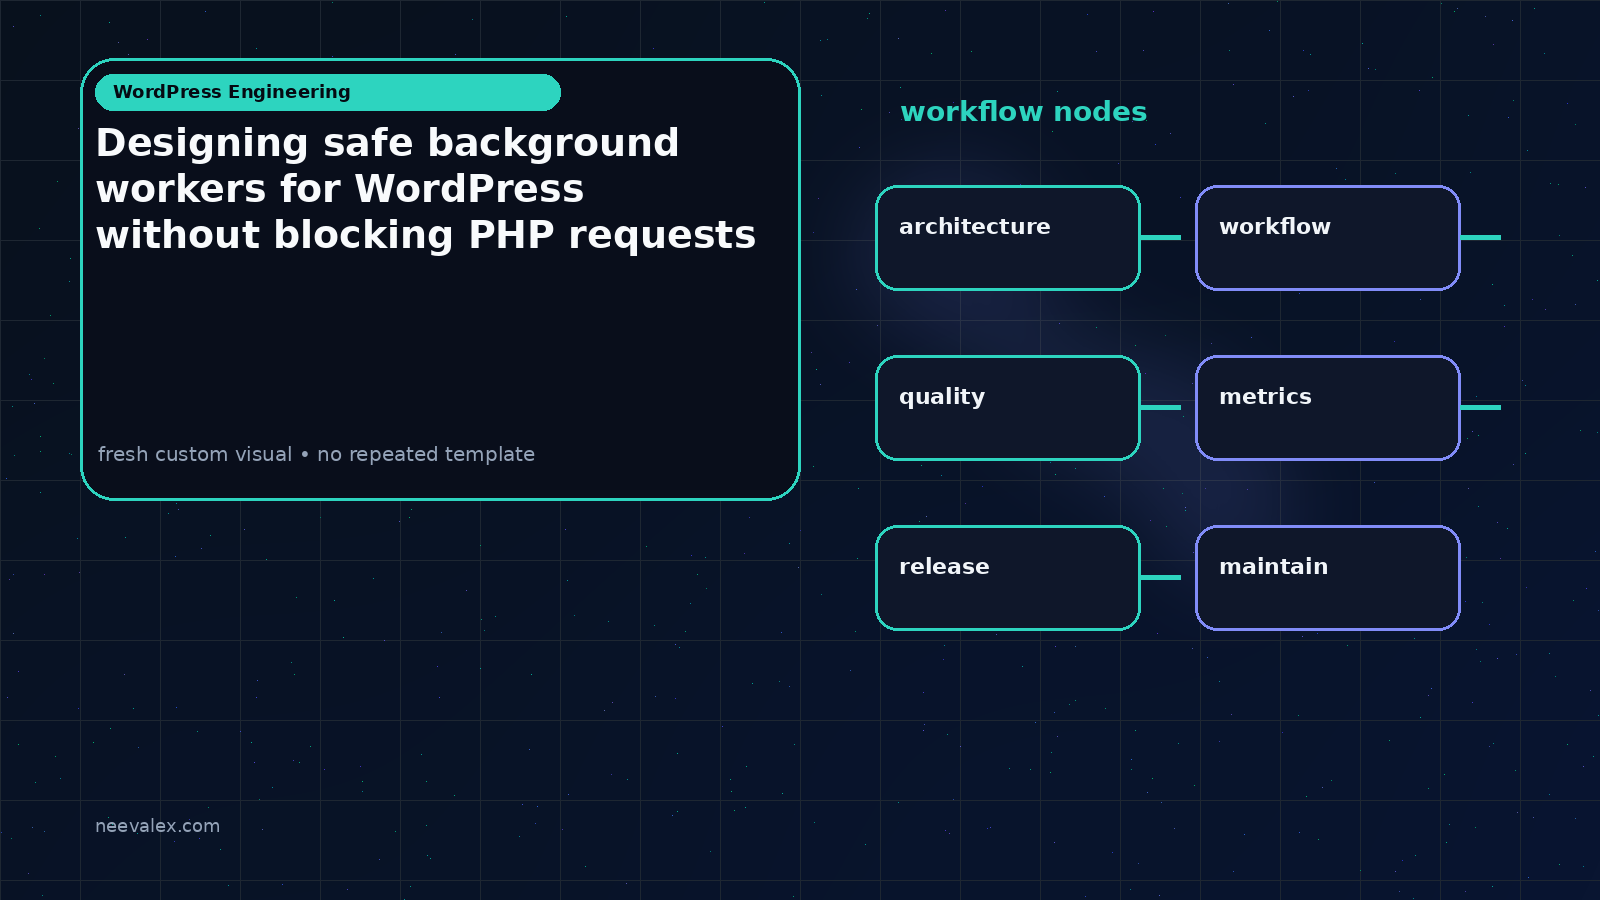This screenshot has height=900, width=1600.
Task: Select the workflow node box
Action: tap(1328, 238)
